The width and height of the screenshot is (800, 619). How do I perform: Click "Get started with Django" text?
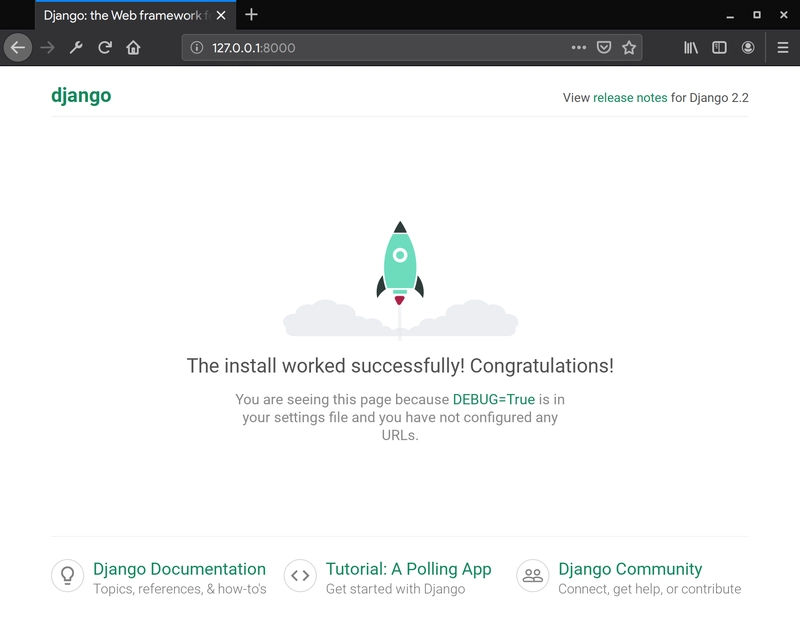(x=395, y=589)
